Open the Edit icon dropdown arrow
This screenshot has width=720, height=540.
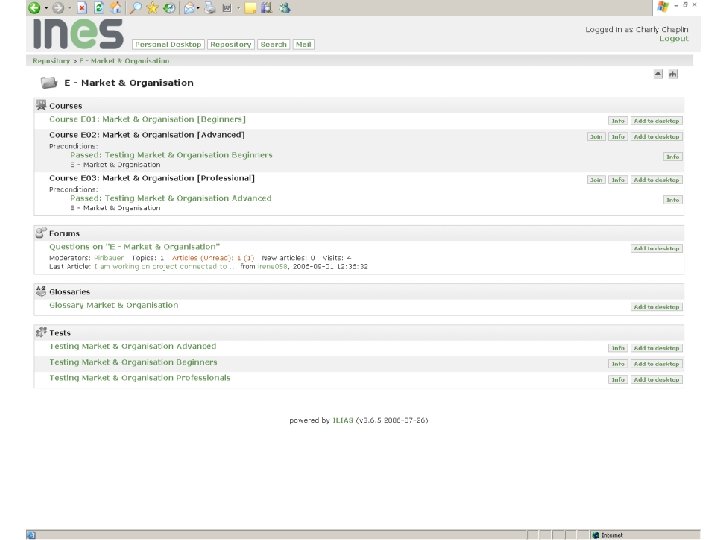point(238,8)
